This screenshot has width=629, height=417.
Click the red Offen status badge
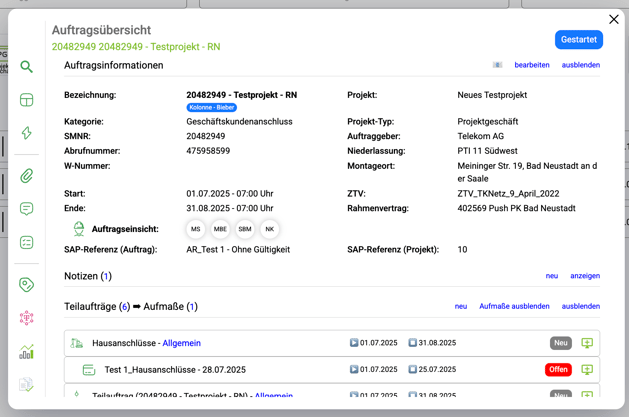(x=558, y=370)
